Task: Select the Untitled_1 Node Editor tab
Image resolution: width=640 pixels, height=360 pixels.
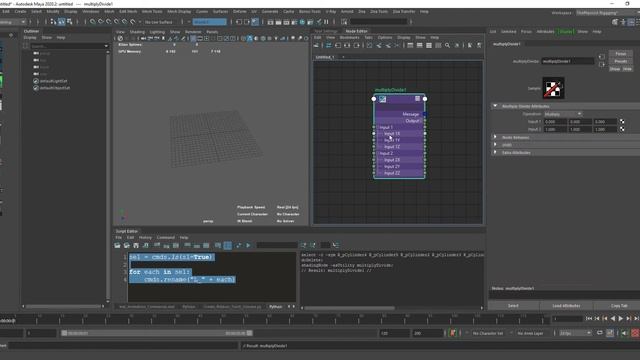Action: click(325, 57)
